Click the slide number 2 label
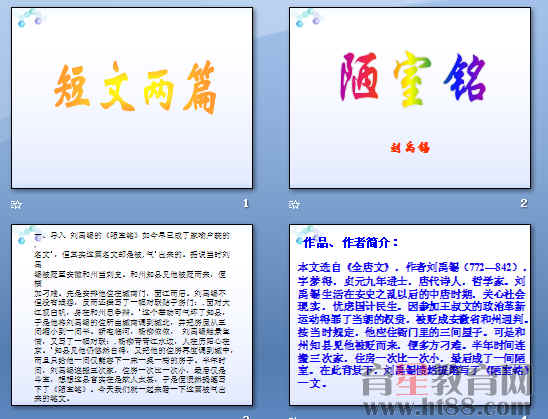Viewport: 548px width, 419px height. click(x=524, y=203)
